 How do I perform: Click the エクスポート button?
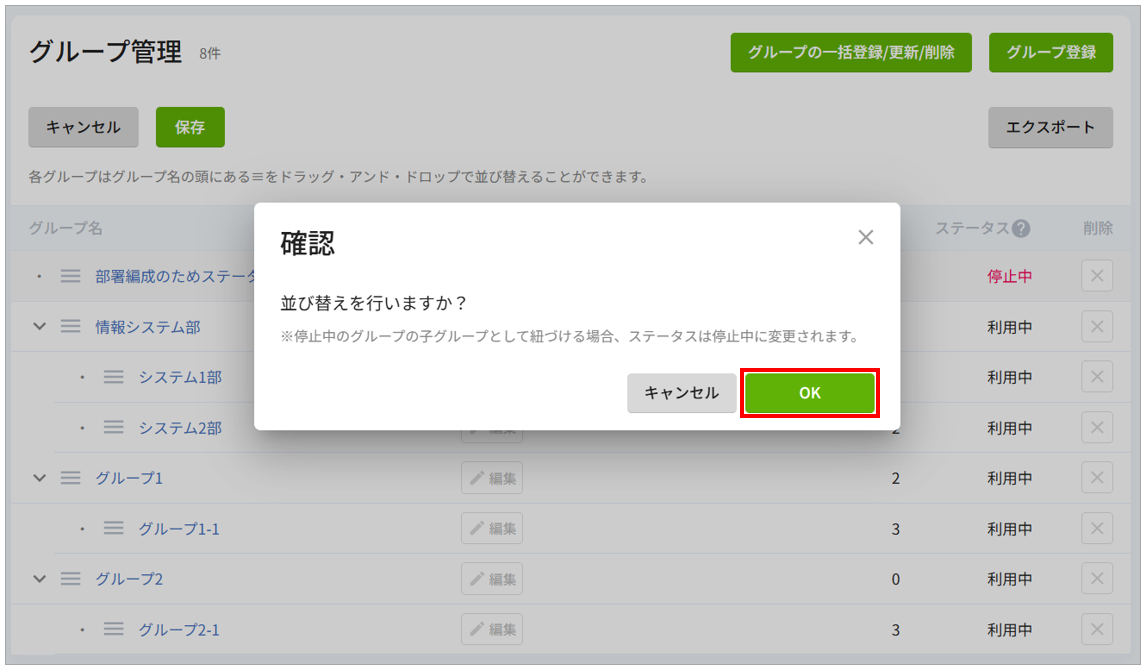[1050, 127]
